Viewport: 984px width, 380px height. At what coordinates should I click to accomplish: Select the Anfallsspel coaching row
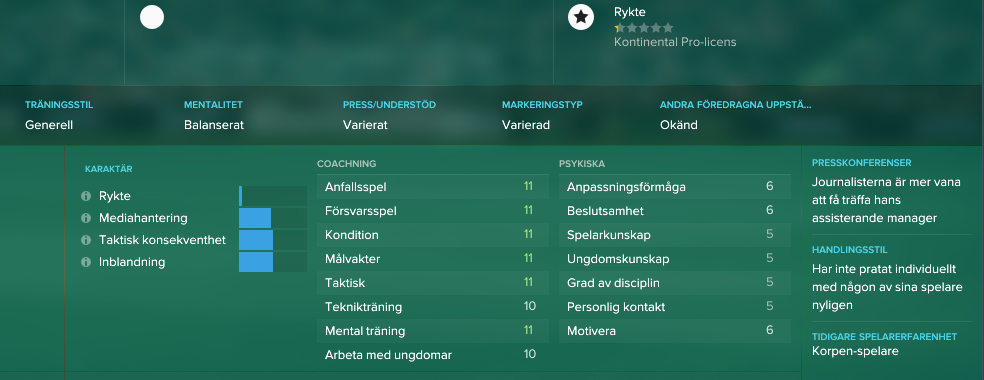click(432, 187)
